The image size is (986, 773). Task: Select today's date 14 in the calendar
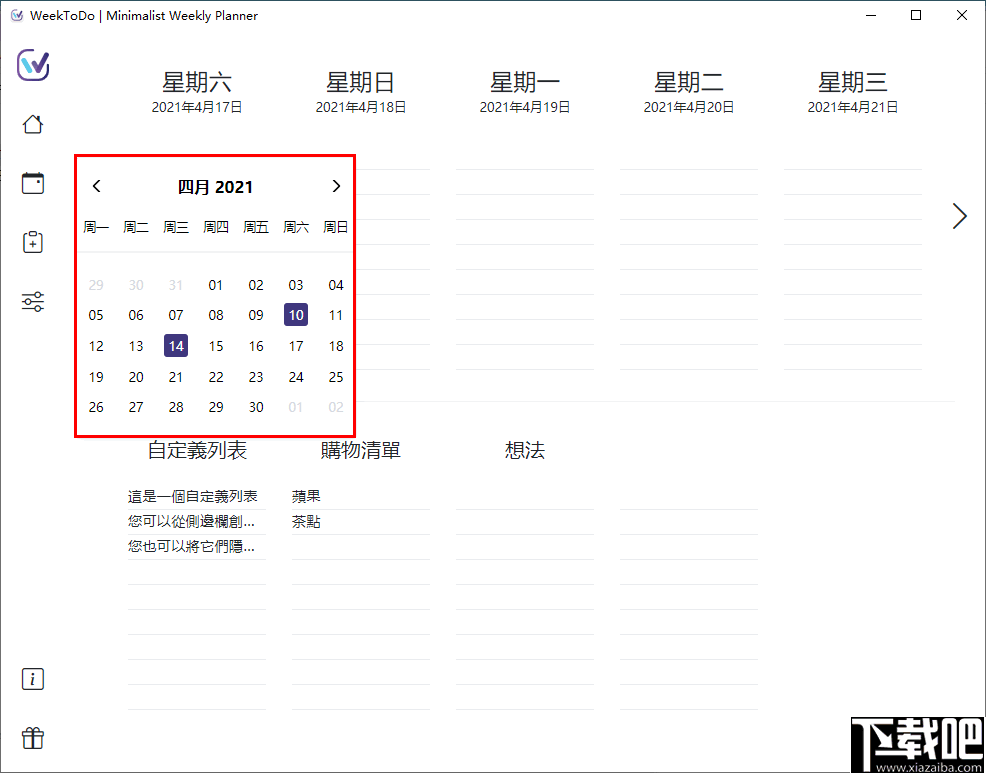(176, 345)
